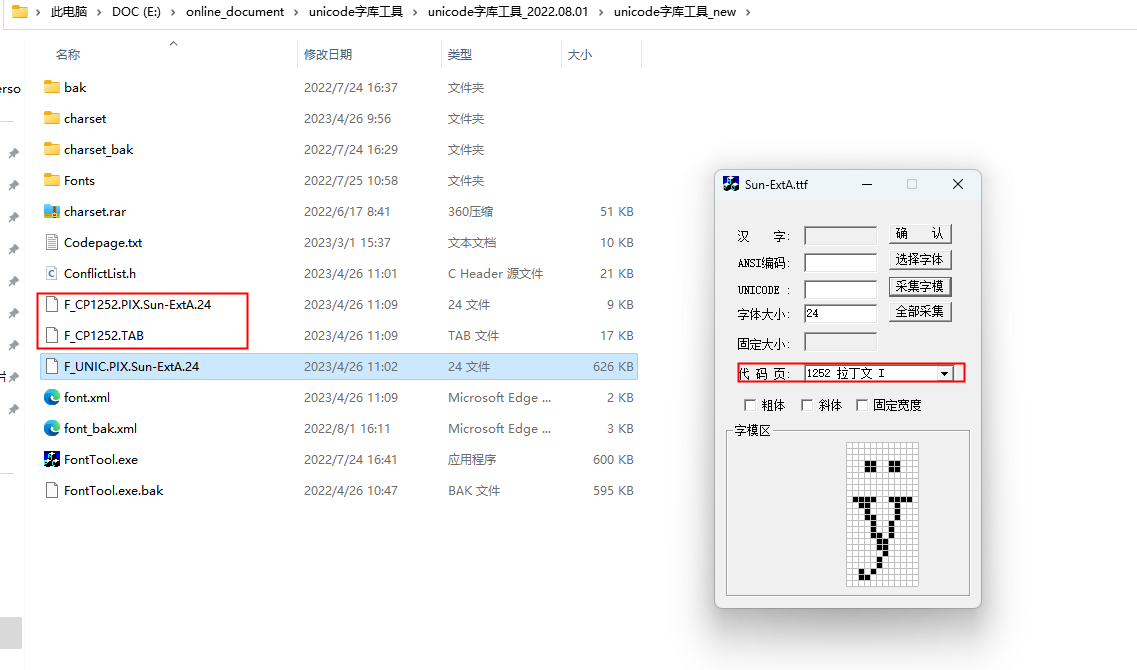Click the Fonts folder icon

coord(51,181)
